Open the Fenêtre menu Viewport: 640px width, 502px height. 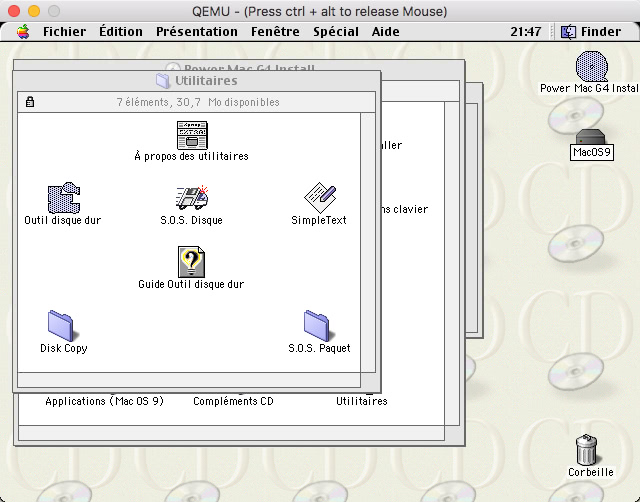[x=275, y=31]
